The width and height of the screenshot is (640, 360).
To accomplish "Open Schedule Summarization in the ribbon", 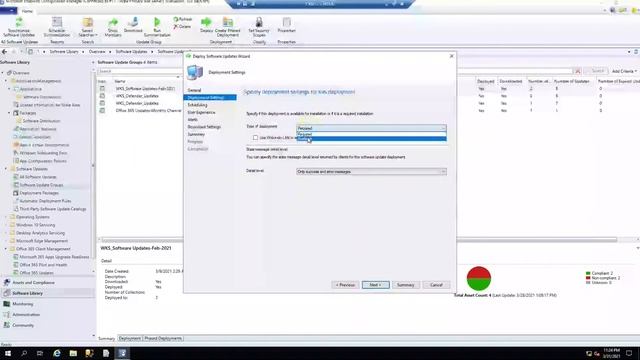I will tap(57, 27).
